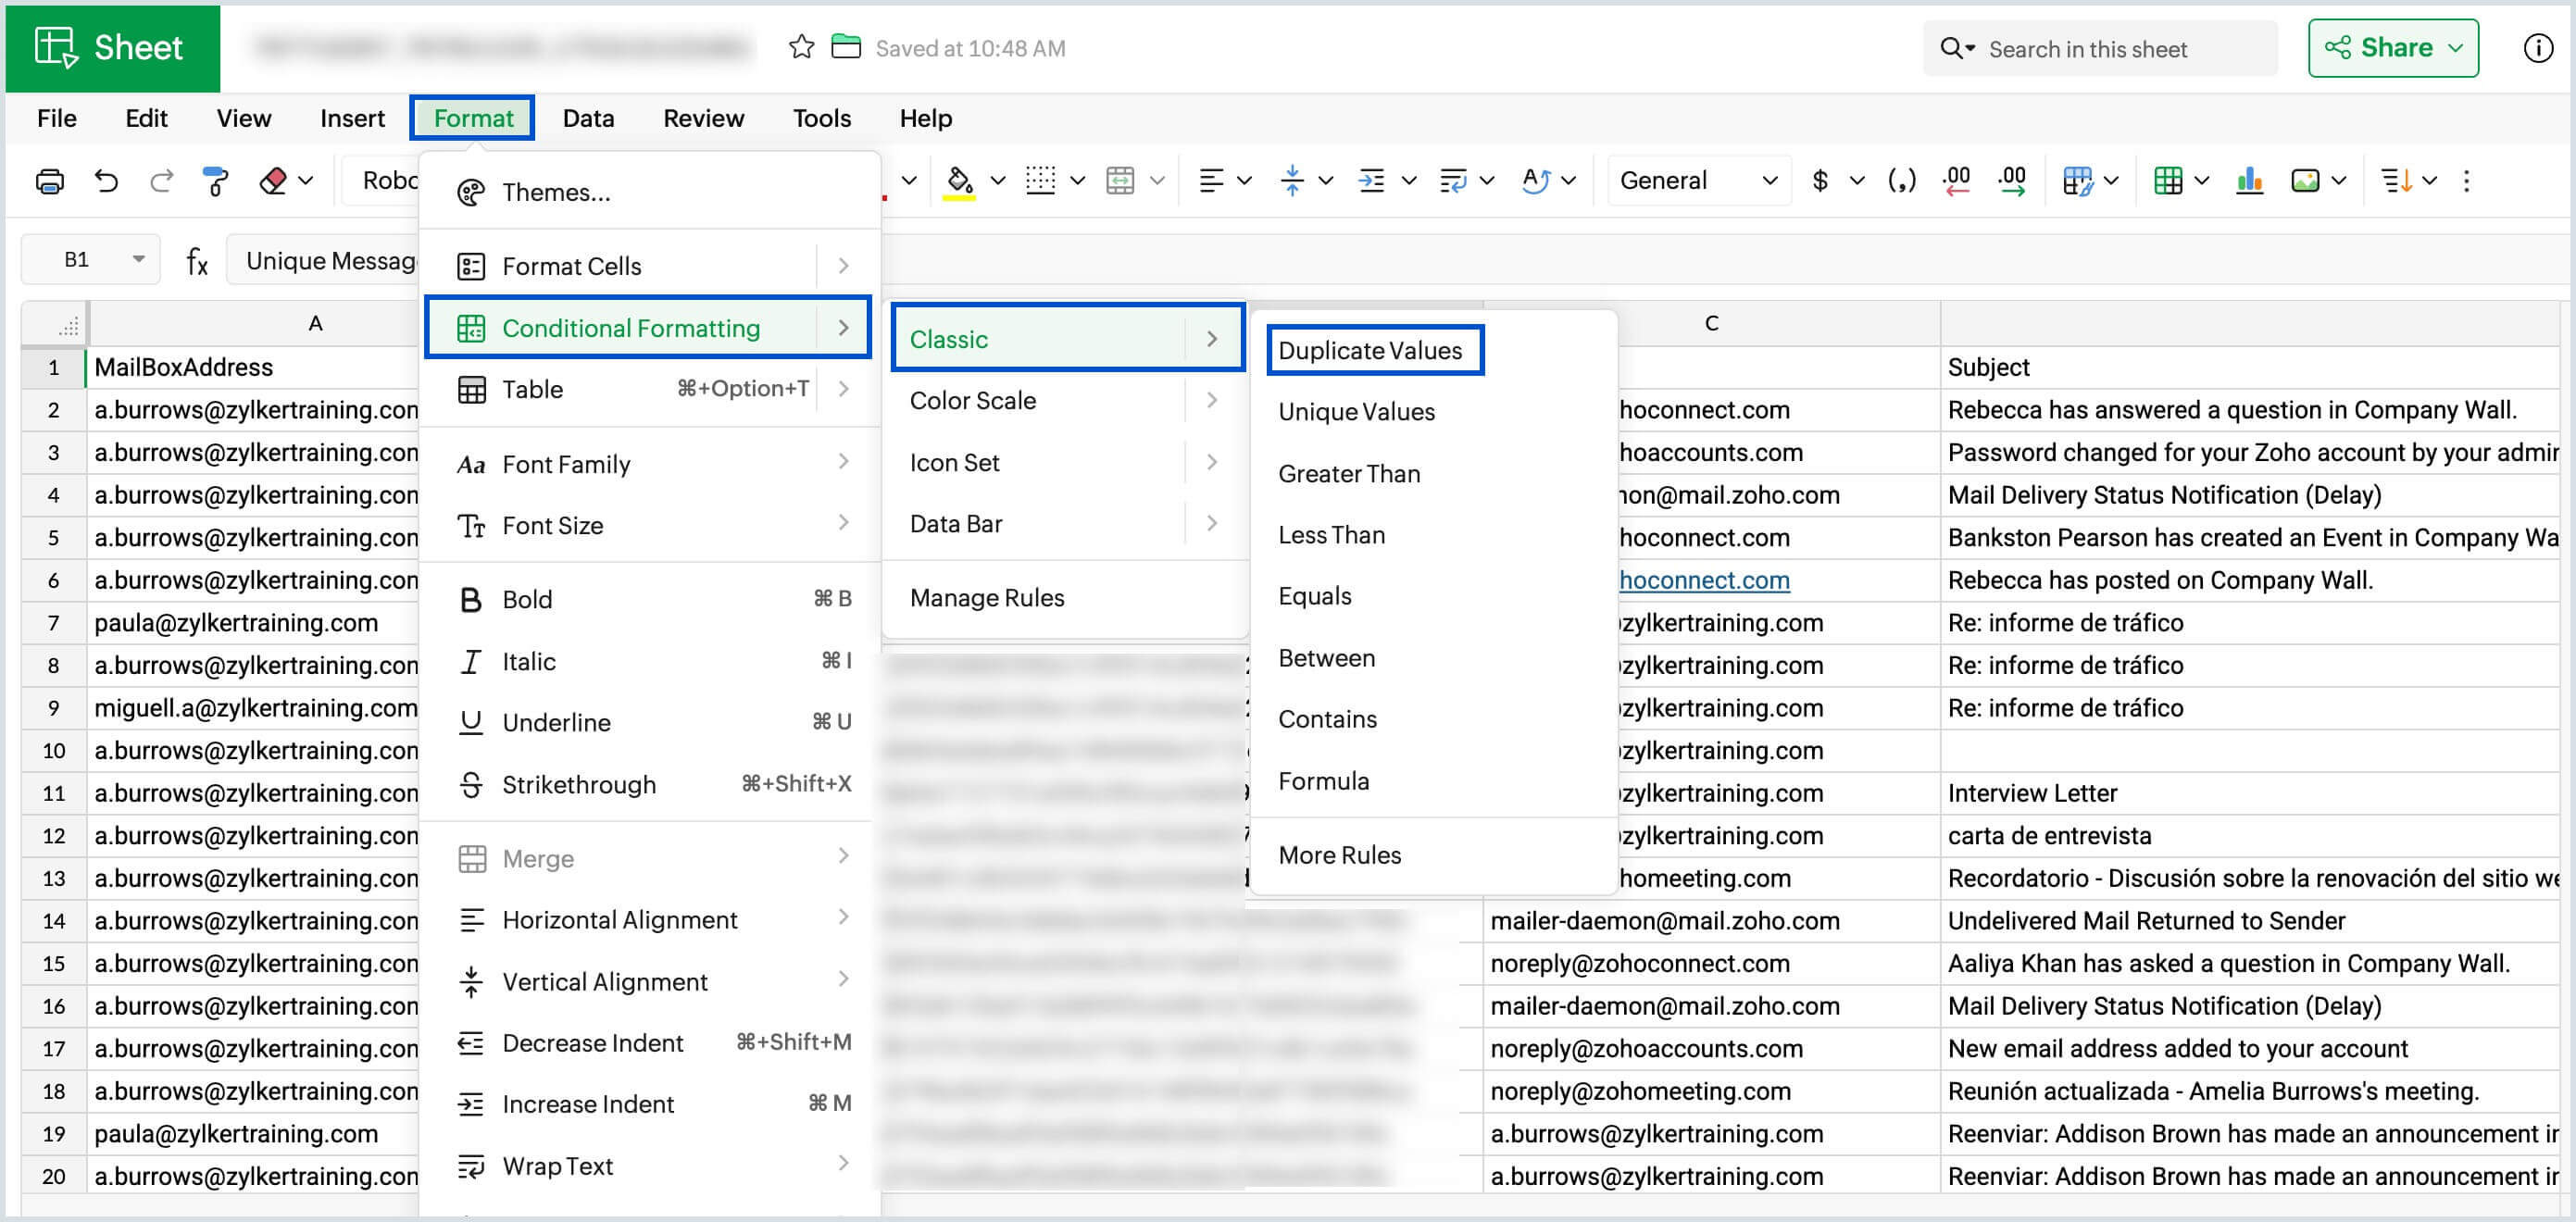Click the Share button
Image resolution: width=2576 pixels, height=1222 pixels.
point(2391,48)
